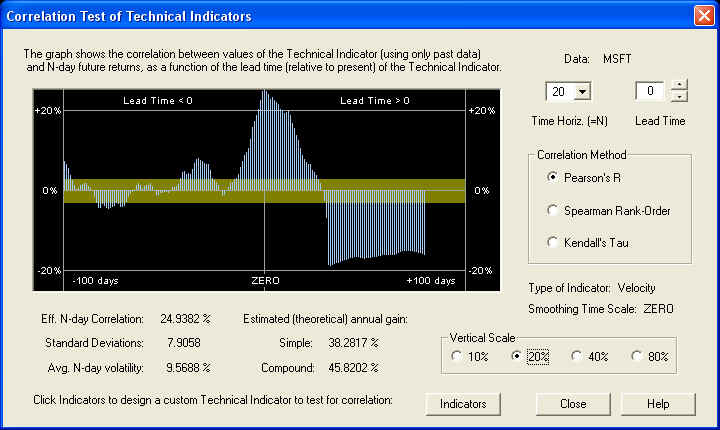The image size is (720, 430).
Task: Click the +100 days graph label
Action: [431, 280]
